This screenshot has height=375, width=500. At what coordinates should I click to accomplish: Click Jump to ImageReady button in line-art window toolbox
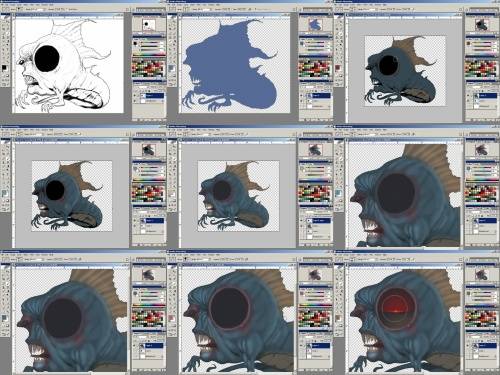(x=6, y=85)
